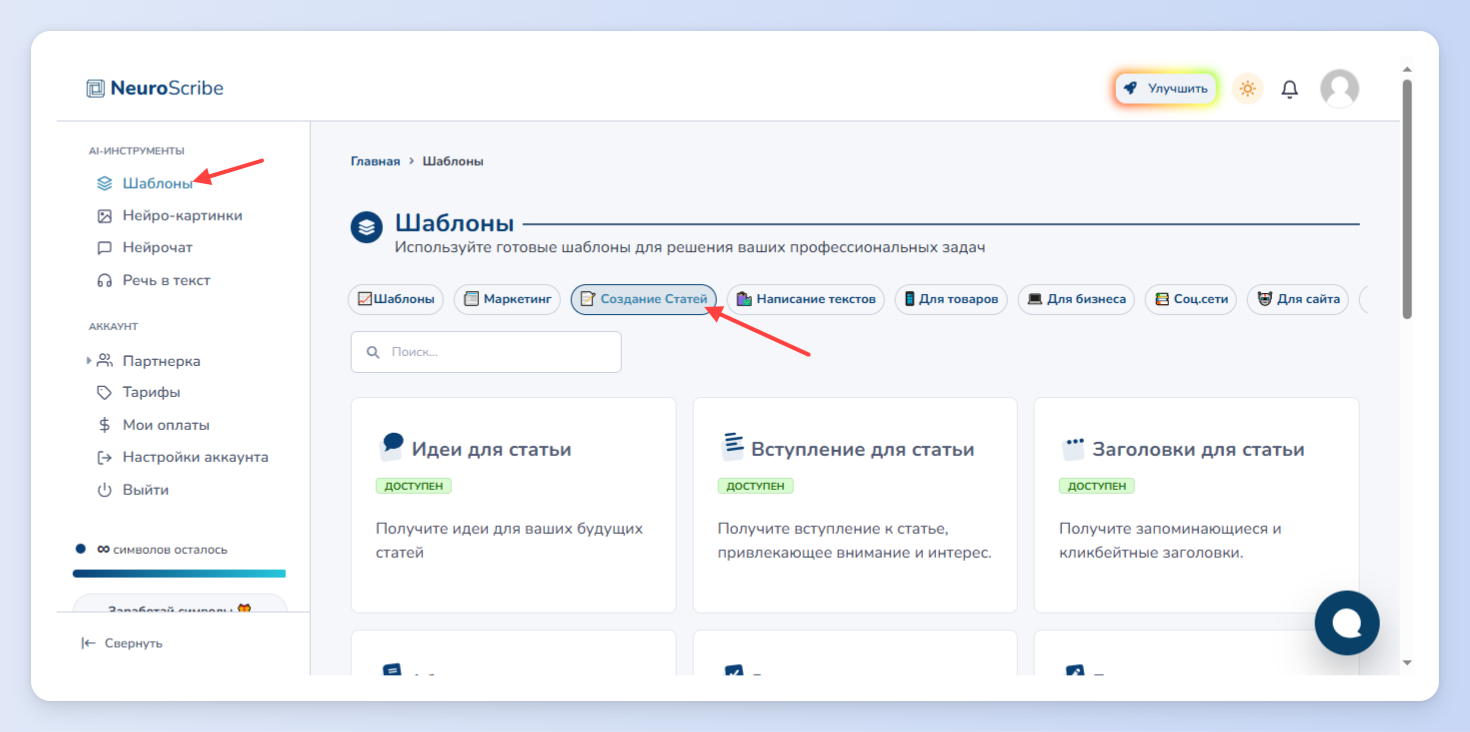The width and height of the screenshot is (1470, 732).
Task: Click the headphones icon for Речь в текст
Action: pos(104,281)
